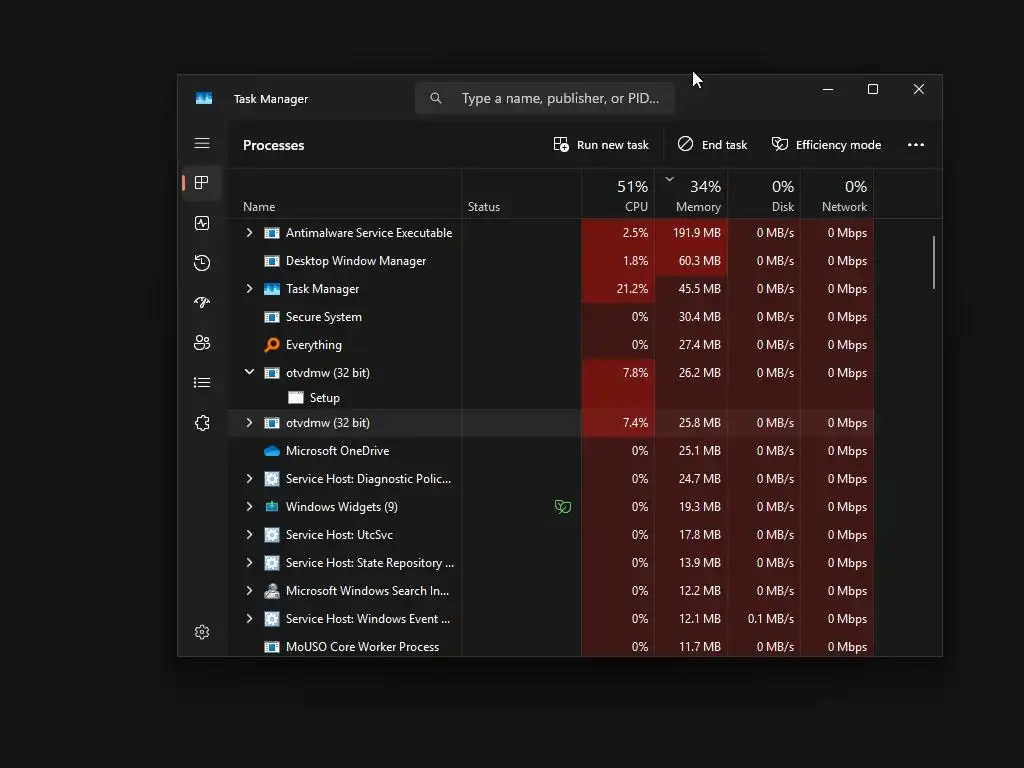The width and height of the screenshot is (1024, 768).
Task: Select the Microsoft OneDrive process row
Action: click(551, 451)
